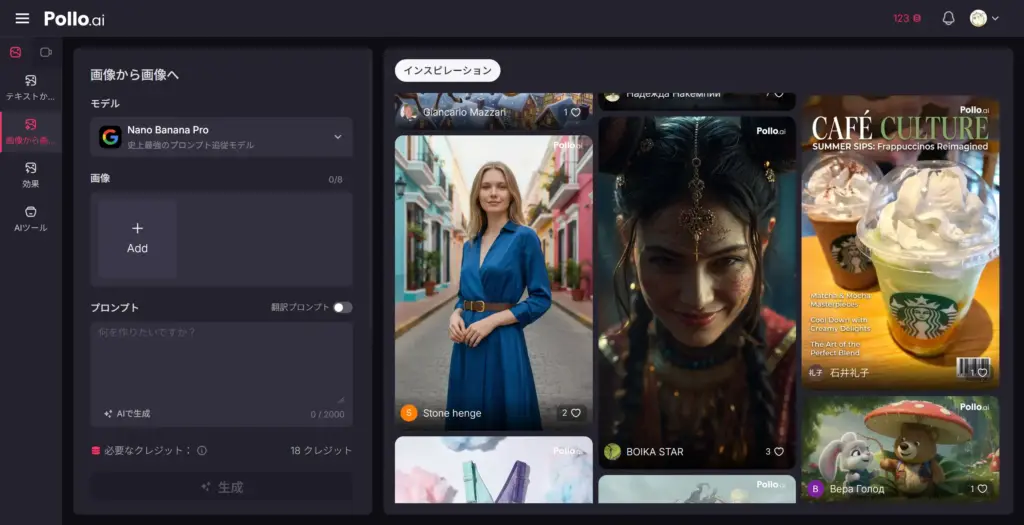Viewport: 1024px width, 525px height.
Task: Like the BOIKA STAR image with heart icon
Action: tap(779, 452)
